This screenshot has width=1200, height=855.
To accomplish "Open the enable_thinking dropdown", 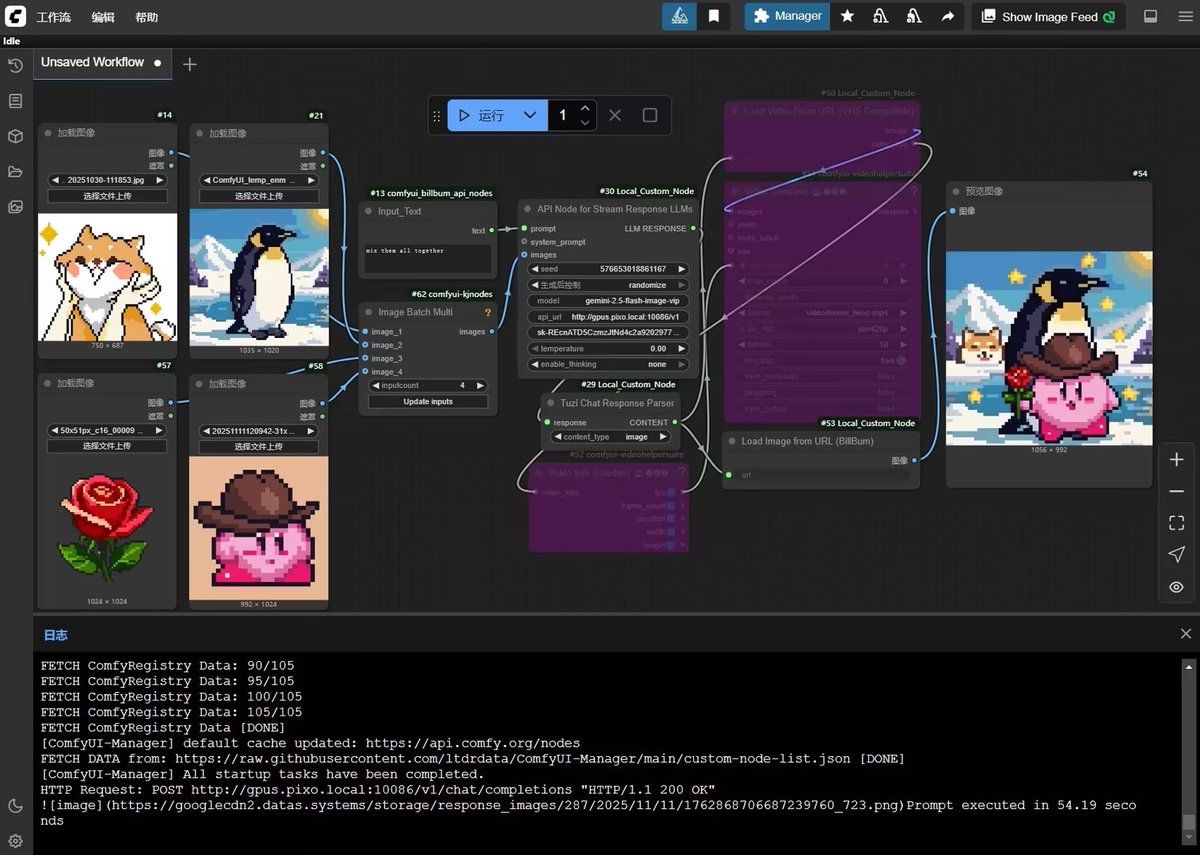I will click(x=609, y=364).
